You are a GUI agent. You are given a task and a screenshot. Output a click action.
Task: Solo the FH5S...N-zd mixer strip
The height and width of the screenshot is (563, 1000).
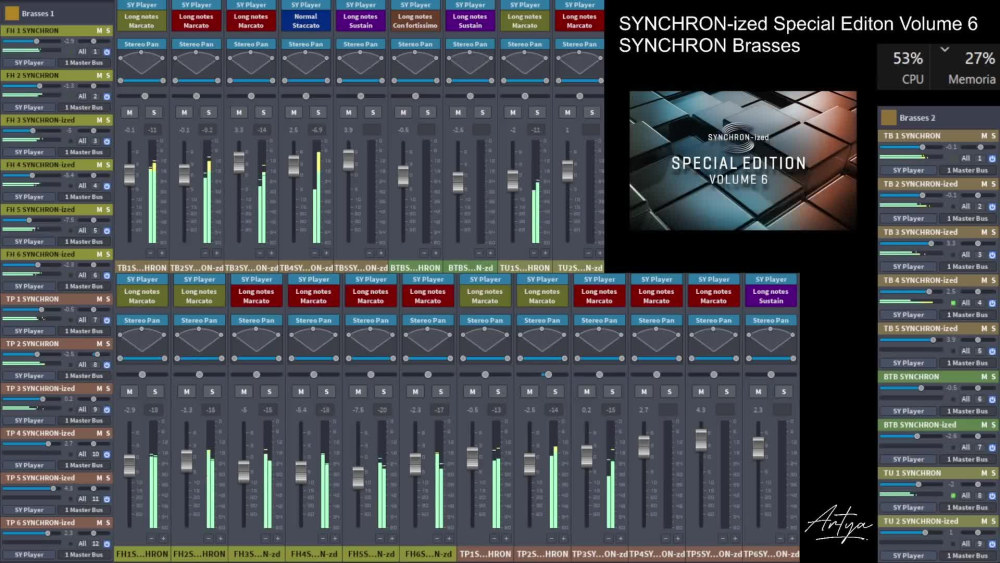click(383, 391)
